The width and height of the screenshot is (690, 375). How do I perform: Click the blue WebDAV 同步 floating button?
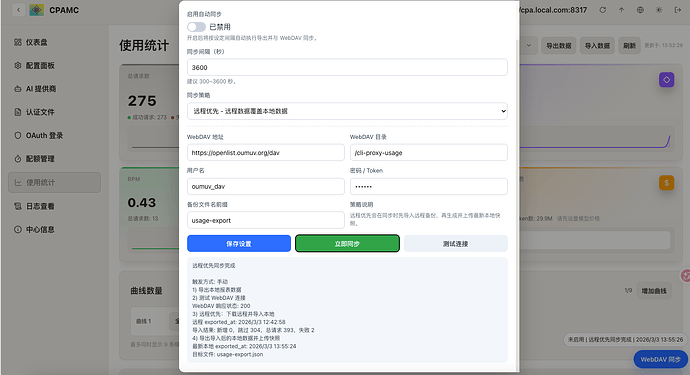(660, 360)
